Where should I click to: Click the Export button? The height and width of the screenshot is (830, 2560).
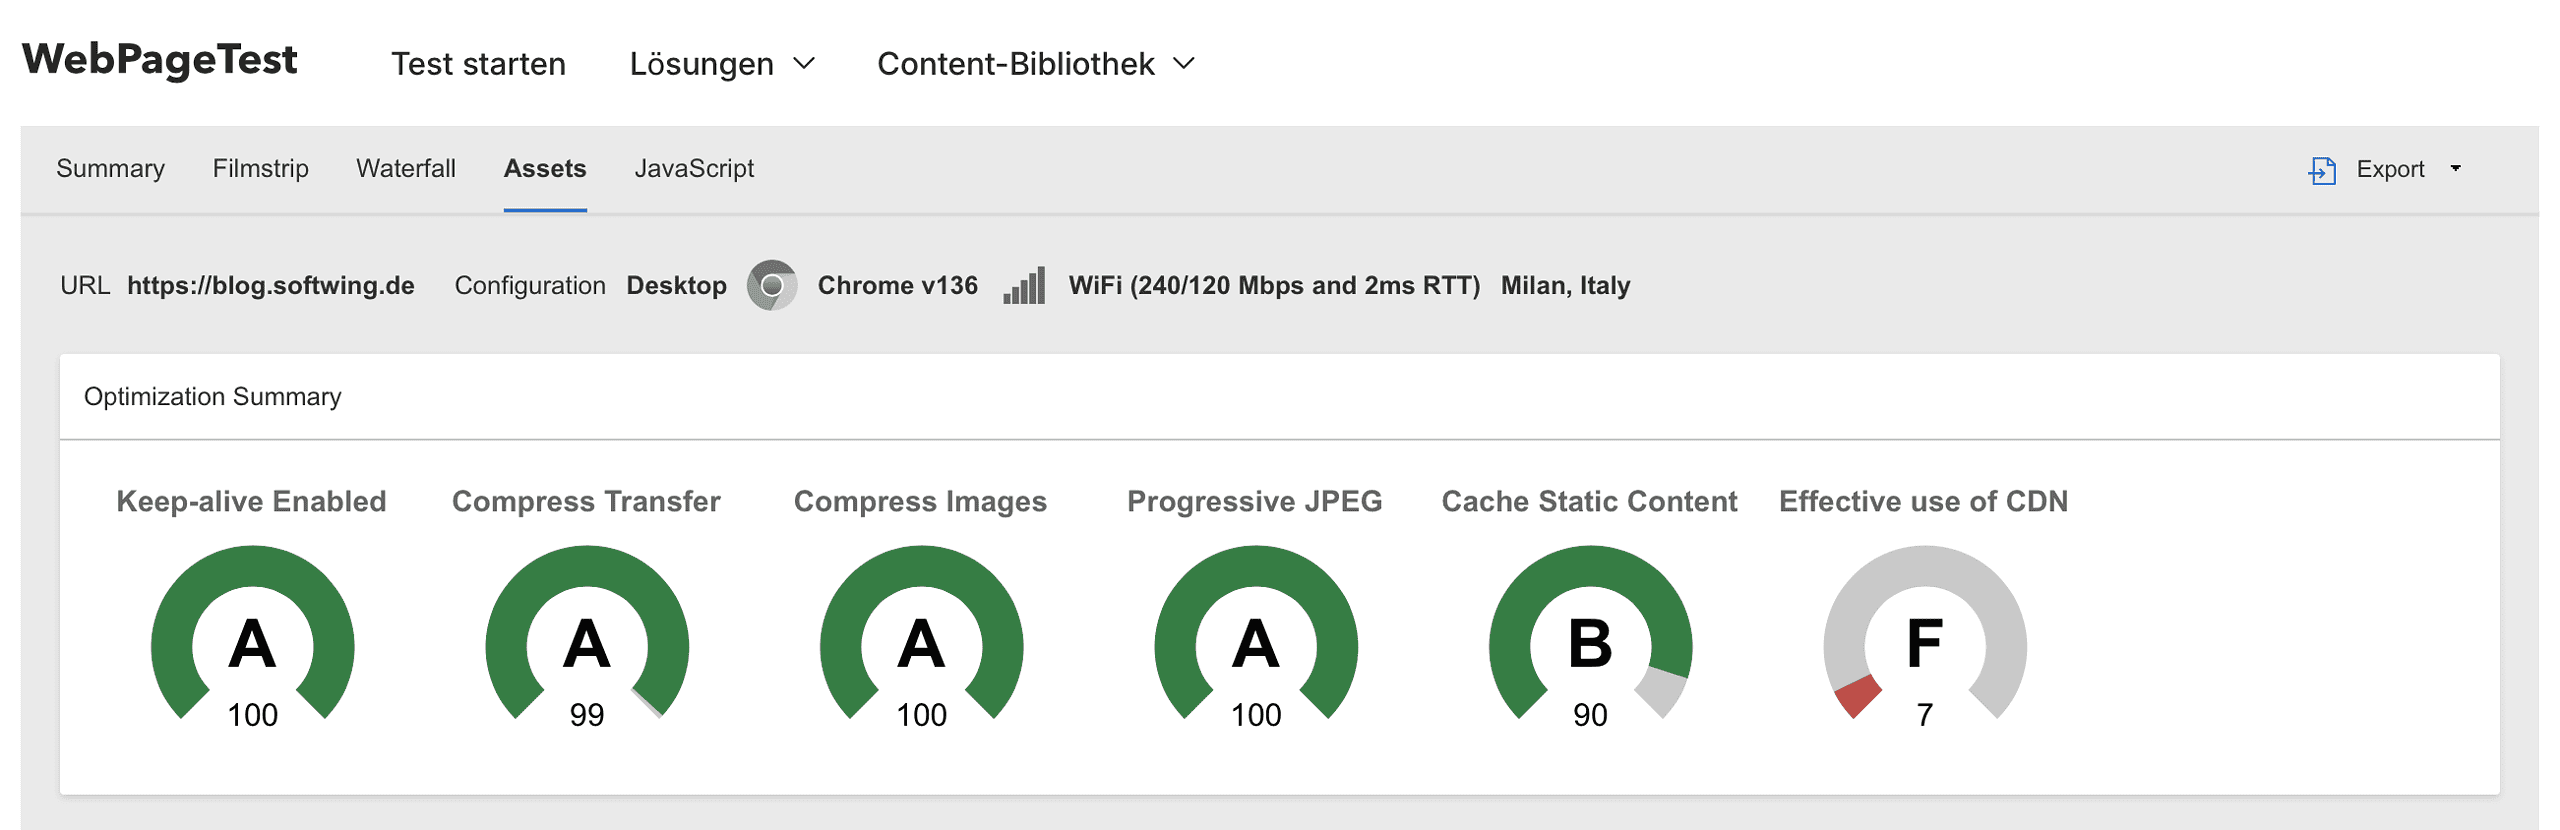click(2390, 169)
